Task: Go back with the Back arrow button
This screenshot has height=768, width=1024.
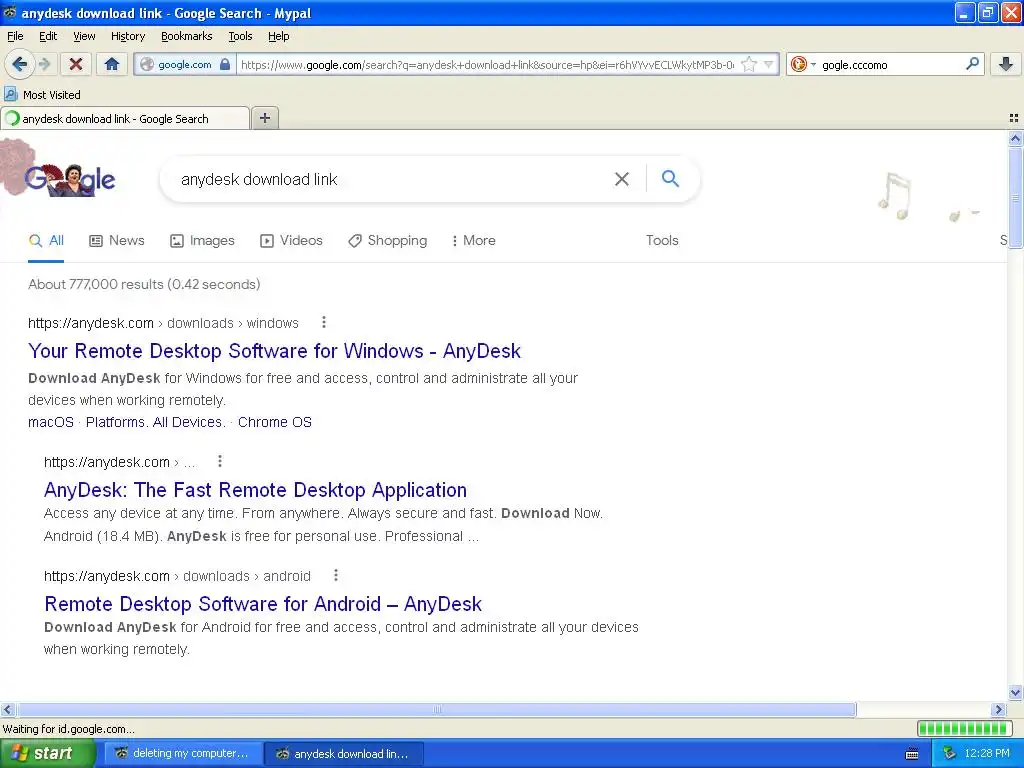Action: 19,64
